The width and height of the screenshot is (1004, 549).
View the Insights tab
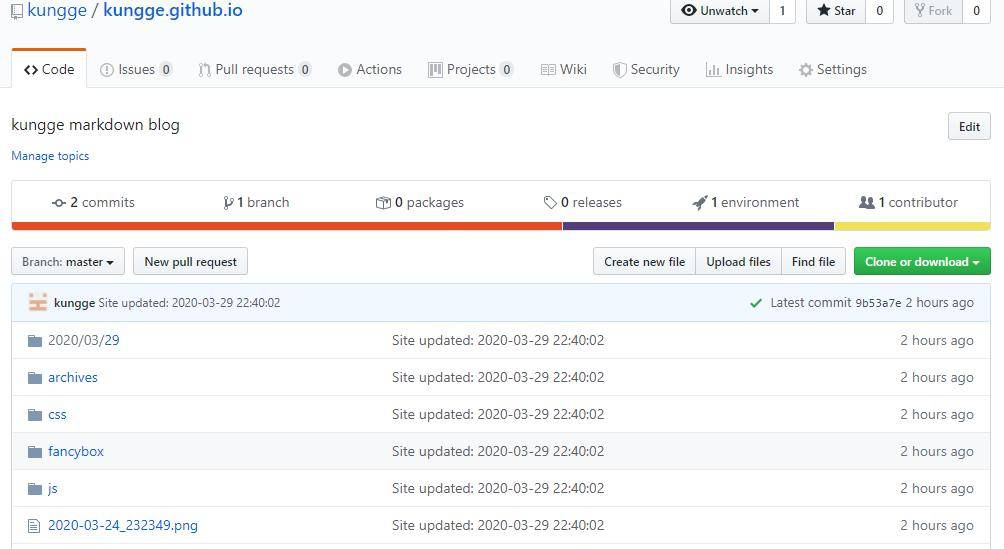(x=740, y=69)
